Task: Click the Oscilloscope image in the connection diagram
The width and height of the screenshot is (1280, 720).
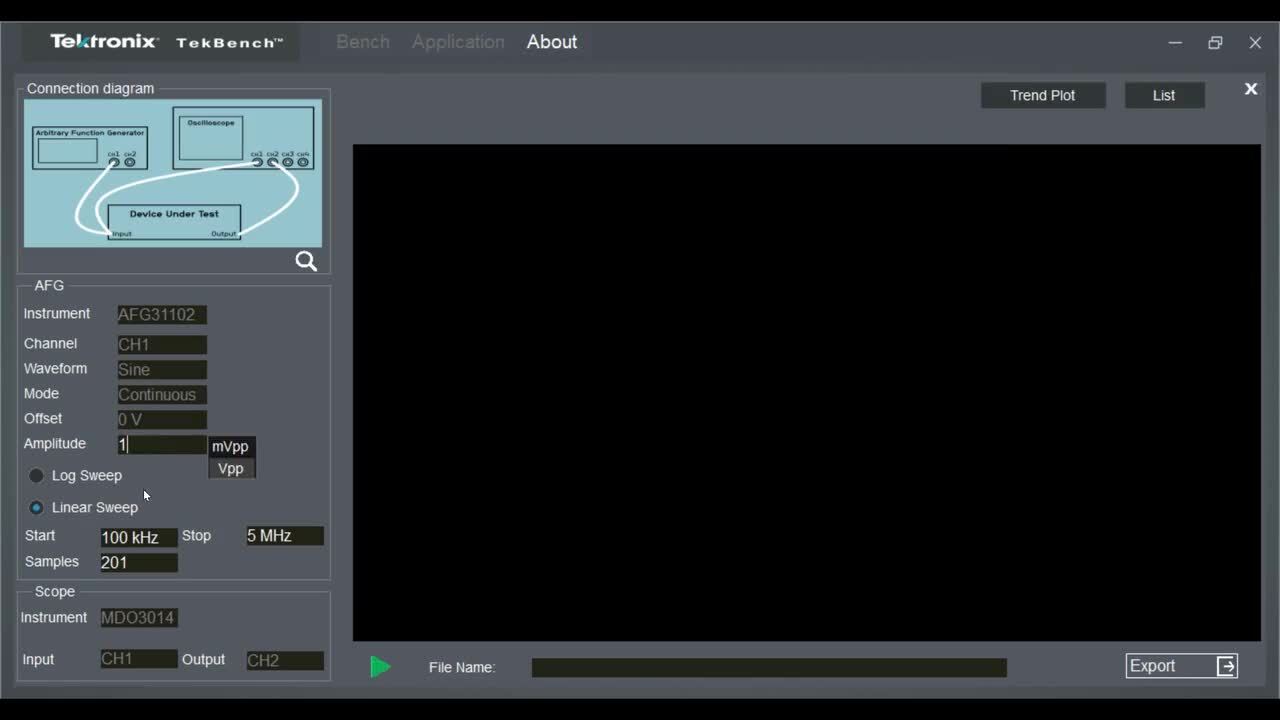Action: pos(243,135)
